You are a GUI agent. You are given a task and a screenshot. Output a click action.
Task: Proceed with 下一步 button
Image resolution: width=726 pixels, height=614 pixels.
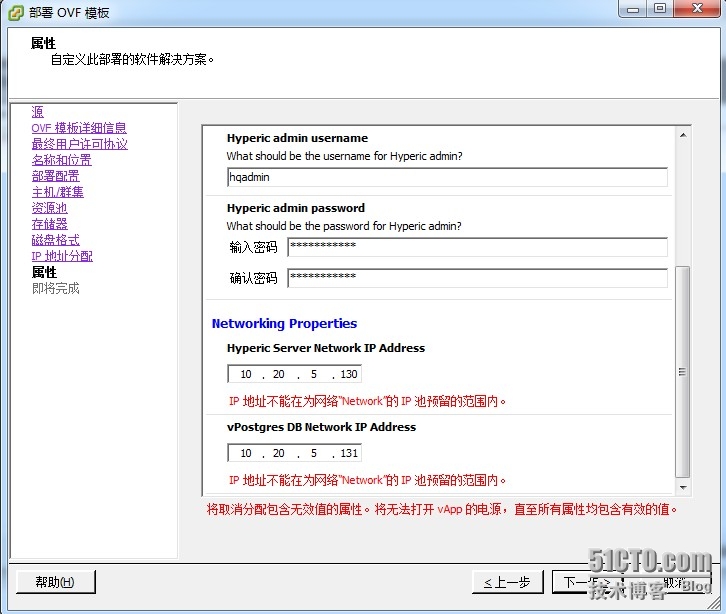point(587,582)
